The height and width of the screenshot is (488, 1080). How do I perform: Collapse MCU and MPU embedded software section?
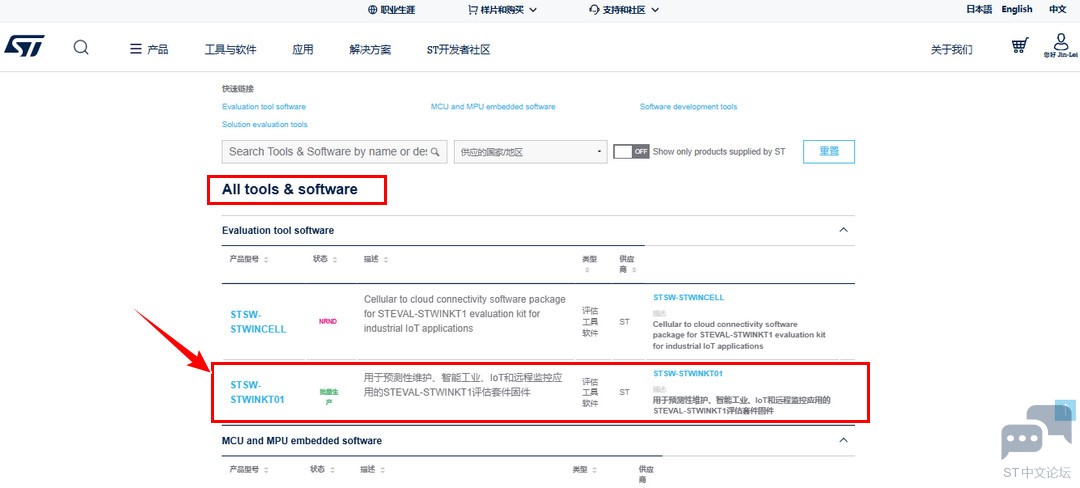tap(843, 440)
